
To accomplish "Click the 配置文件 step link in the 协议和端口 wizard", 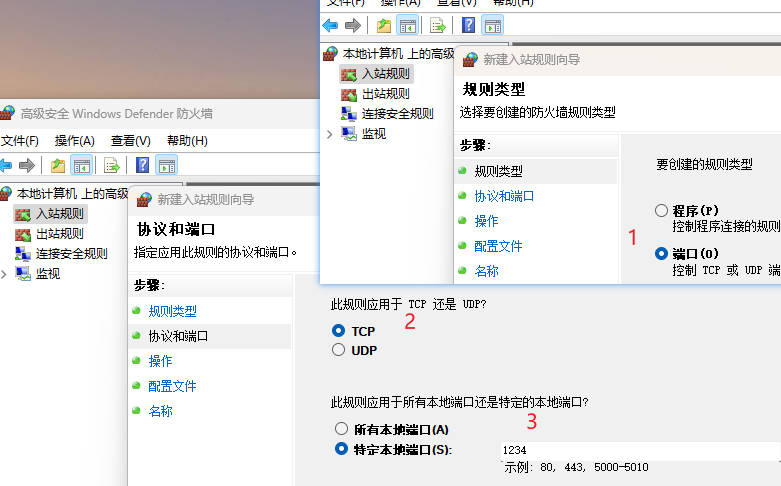I will pos(172,386).
